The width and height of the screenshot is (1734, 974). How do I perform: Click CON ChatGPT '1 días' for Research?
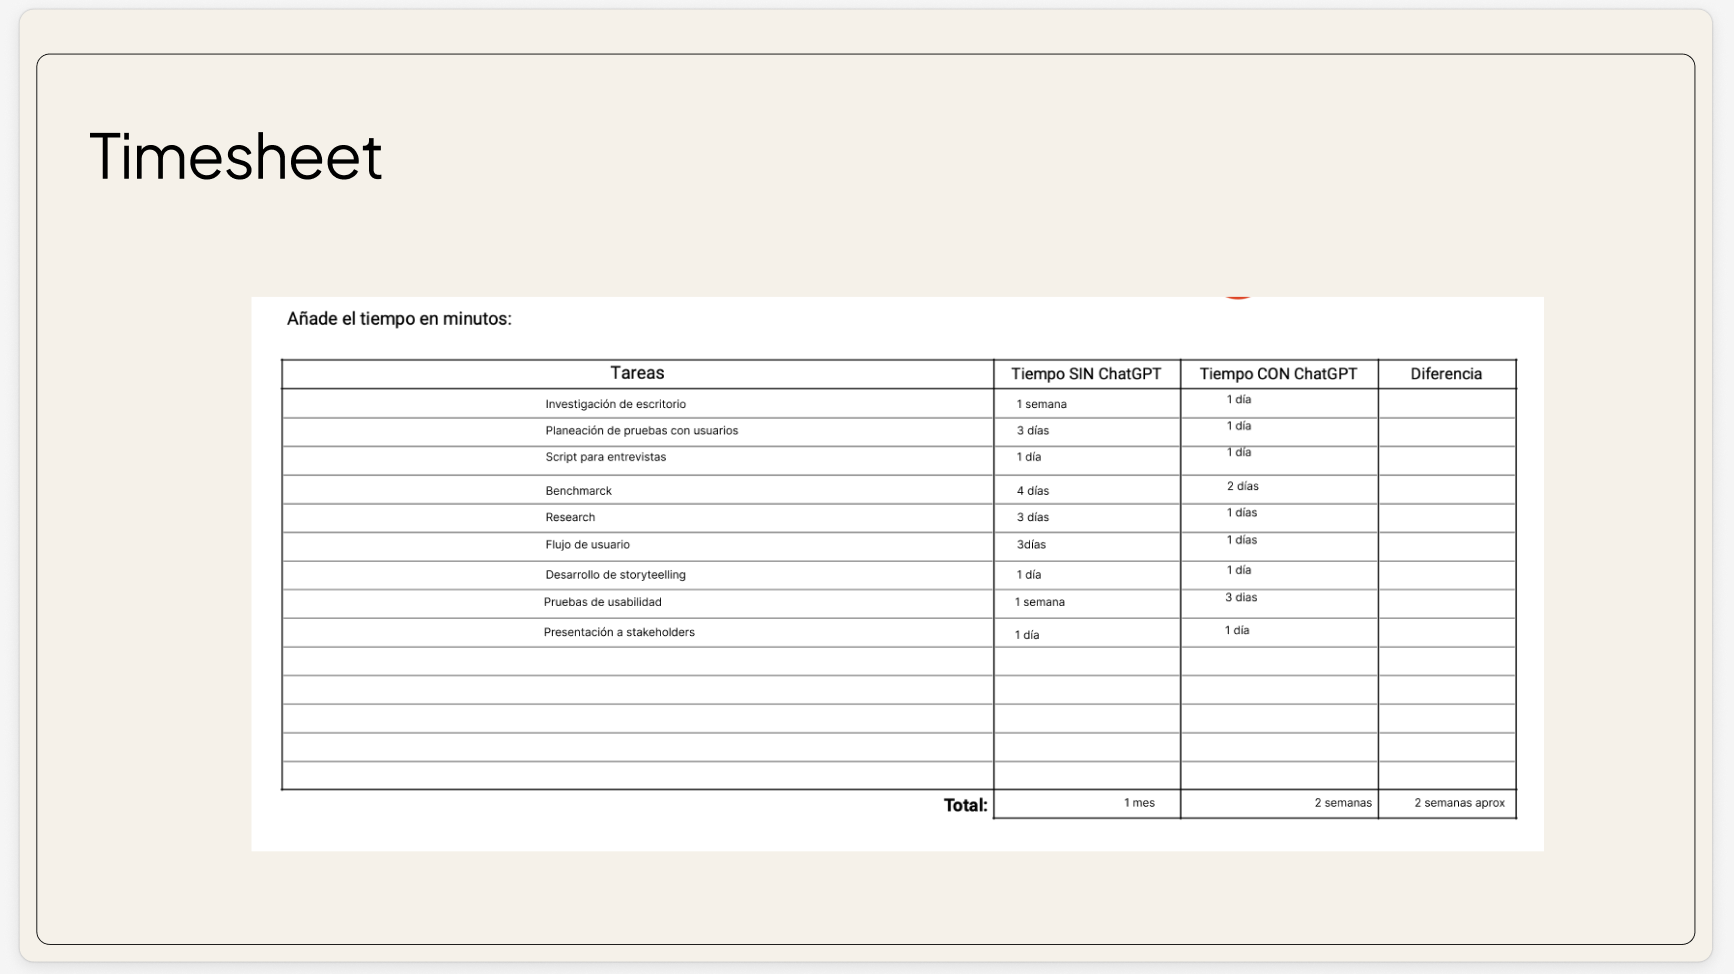click(x=1242, y=513)
